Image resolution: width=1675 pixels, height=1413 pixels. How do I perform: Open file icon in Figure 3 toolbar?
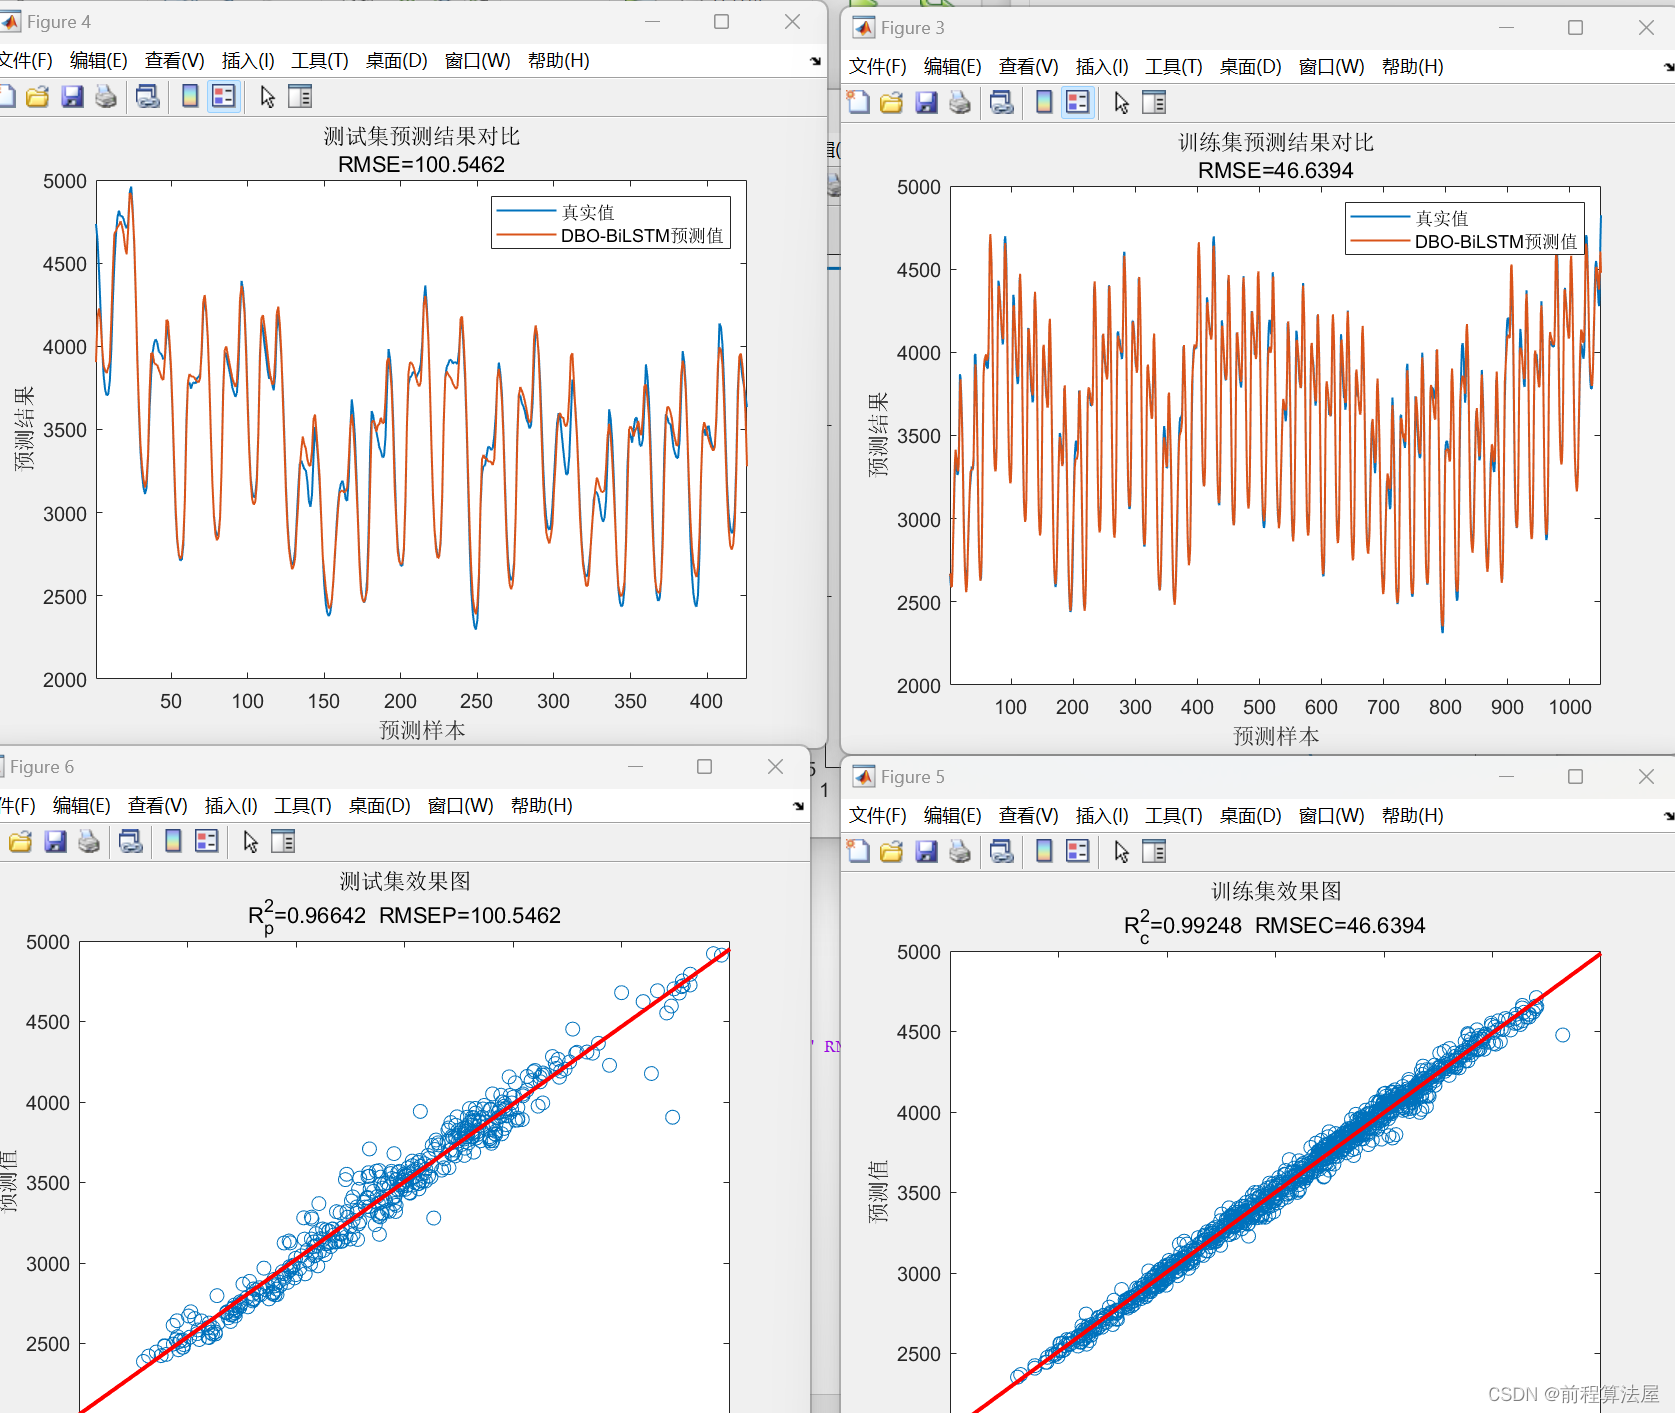point(892,103)
